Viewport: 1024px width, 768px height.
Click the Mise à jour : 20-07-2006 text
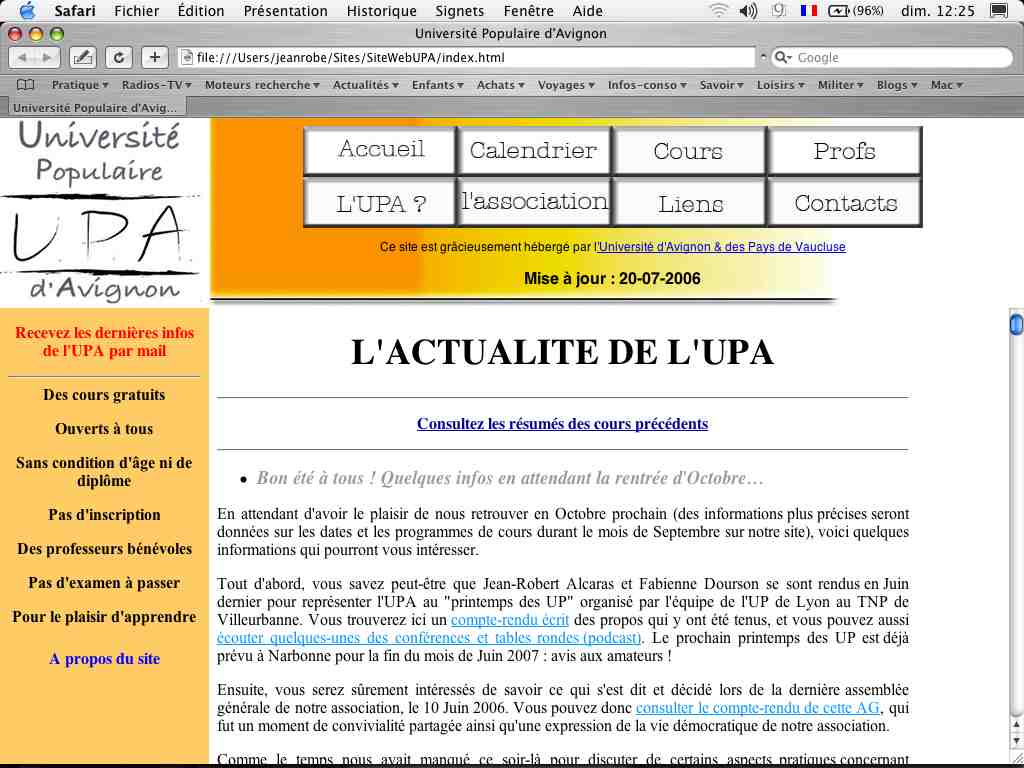pos(612,279)
